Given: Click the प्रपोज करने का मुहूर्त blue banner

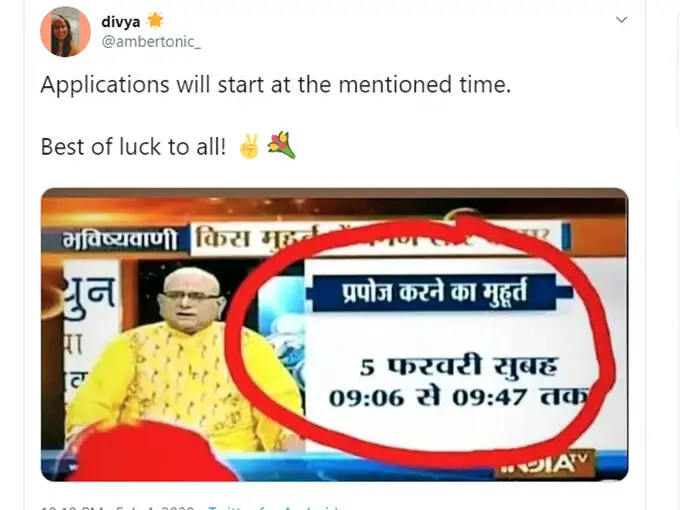Looking at the screenshot, I should point(435,293).
